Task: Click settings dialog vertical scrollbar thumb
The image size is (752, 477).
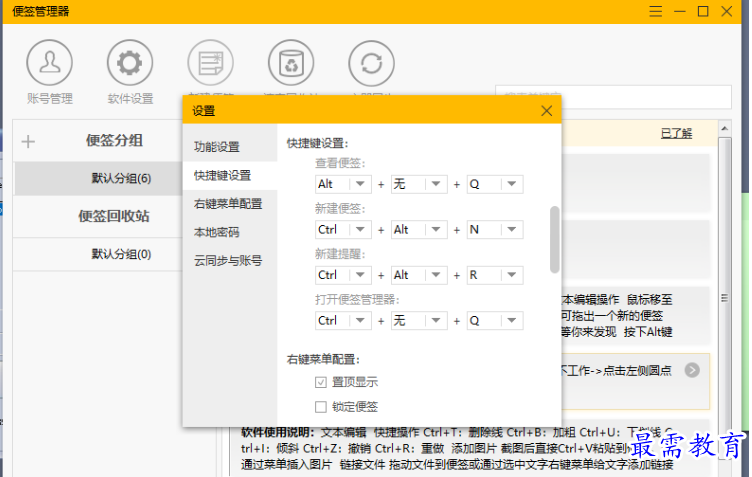Action: click(x=554, y=240)
